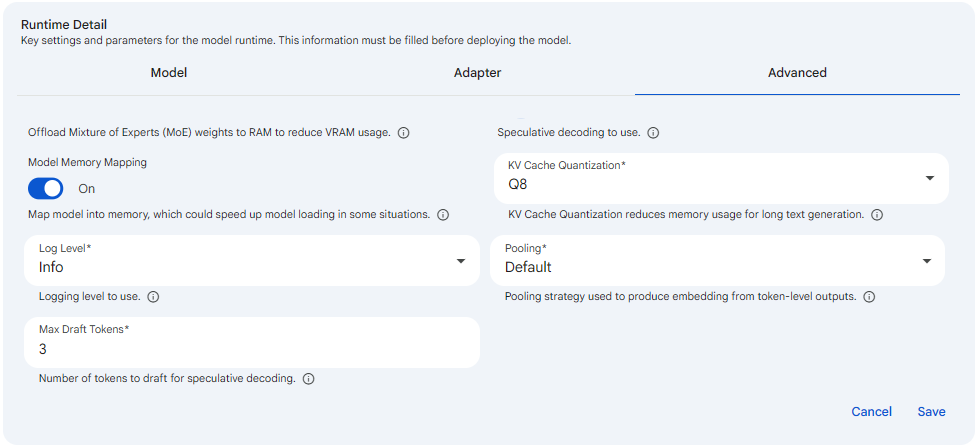Screen dimensions: 979x445
Task: Expand the Log Level dropdown
Action: (x=252, y=260)
